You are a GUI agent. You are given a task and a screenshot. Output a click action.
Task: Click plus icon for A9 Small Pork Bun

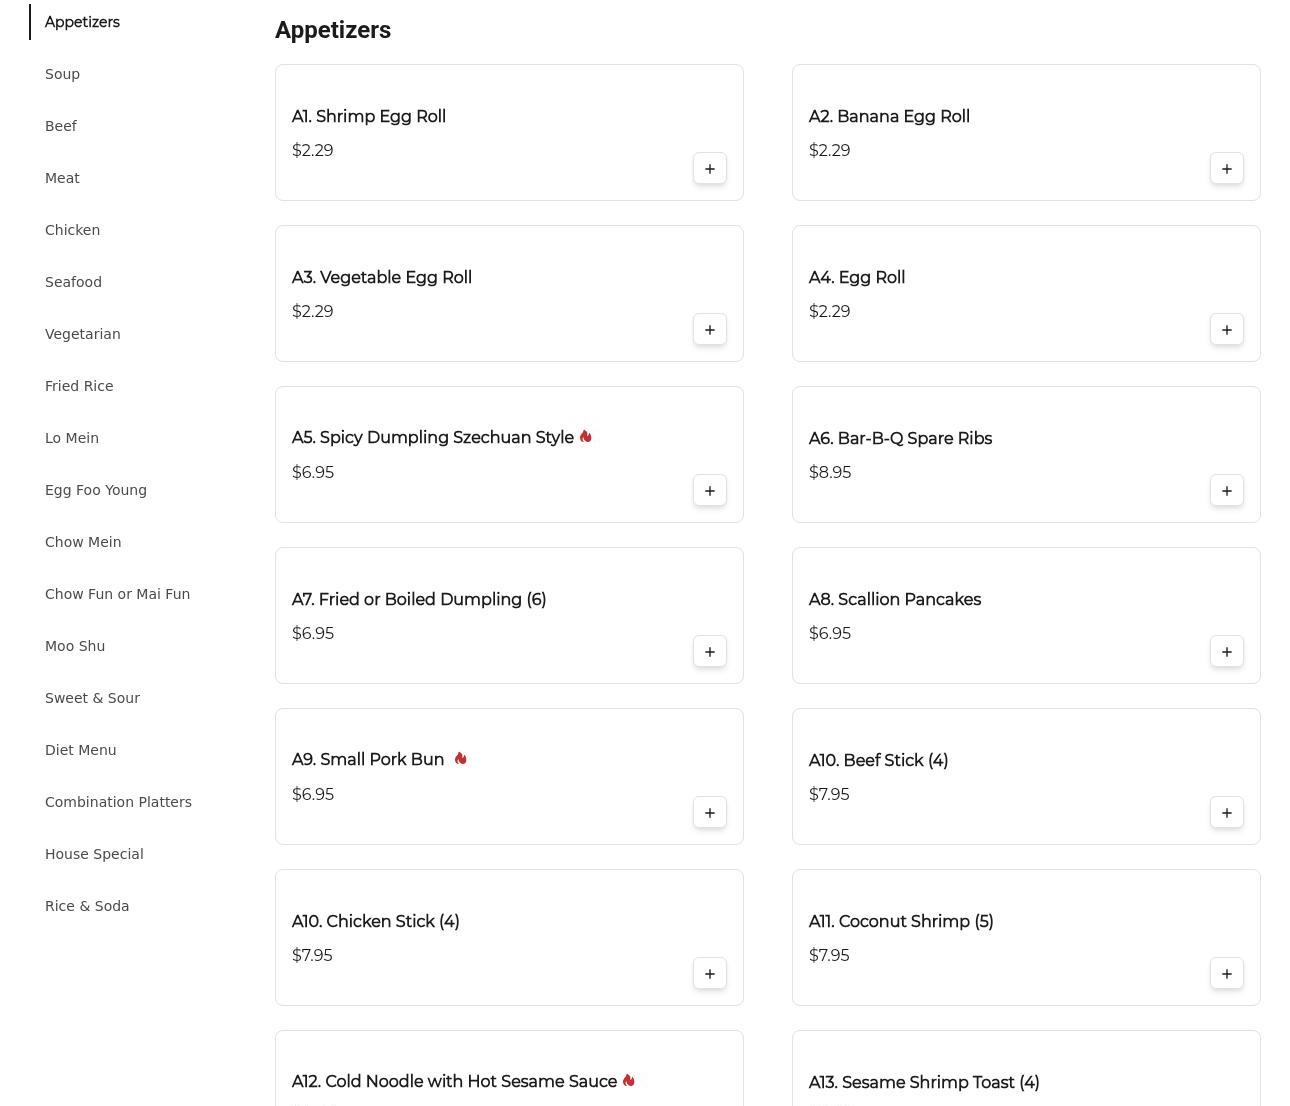click(709, 813)
